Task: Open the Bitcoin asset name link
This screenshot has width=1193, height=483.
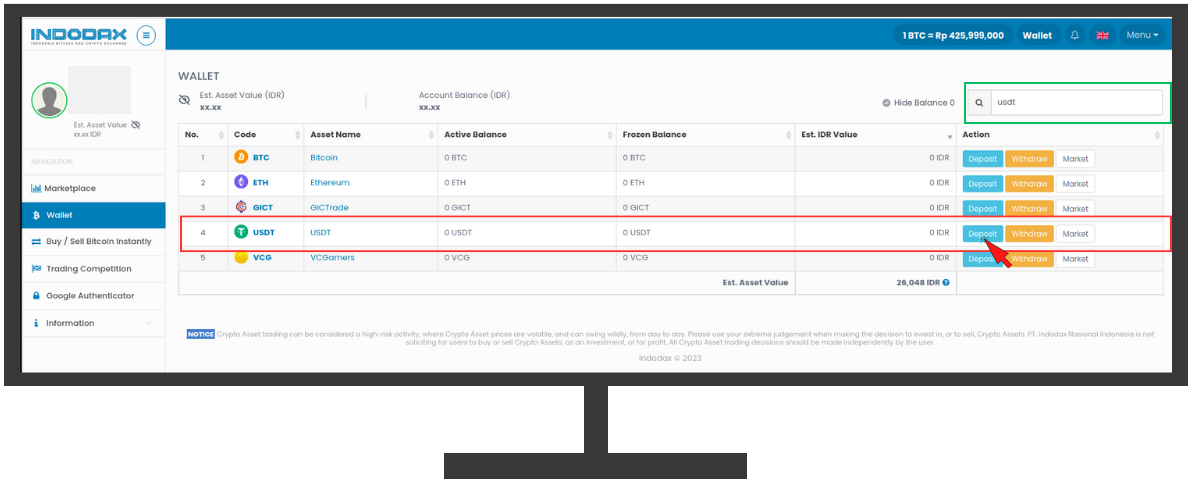Action: click(324, 157)
